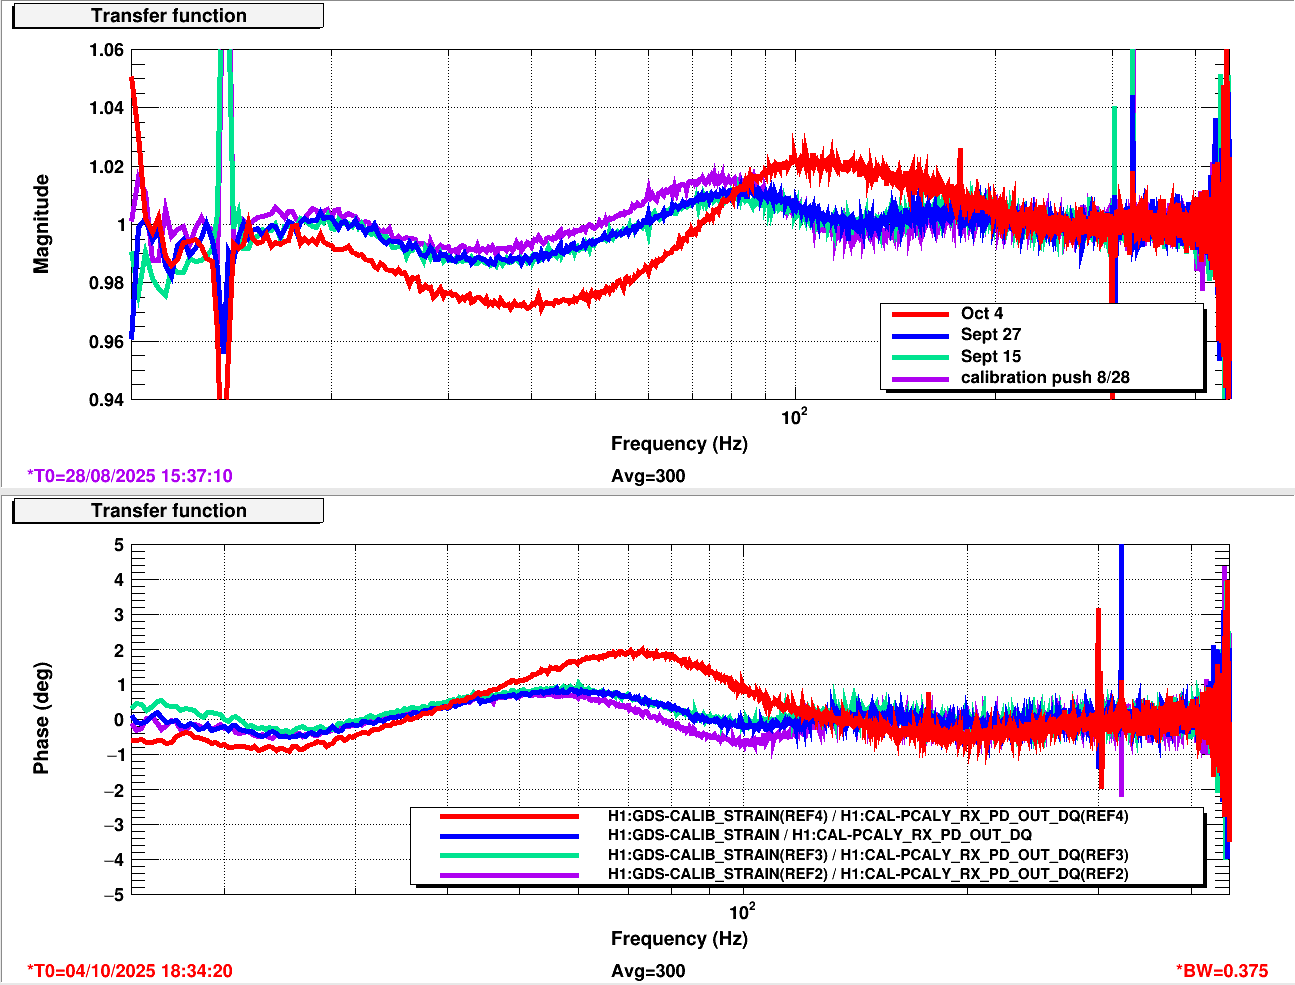Click the blue line swatch in the phase legend
The width and height of the screenshot is (1295, 985).
(x=509, y=835)
